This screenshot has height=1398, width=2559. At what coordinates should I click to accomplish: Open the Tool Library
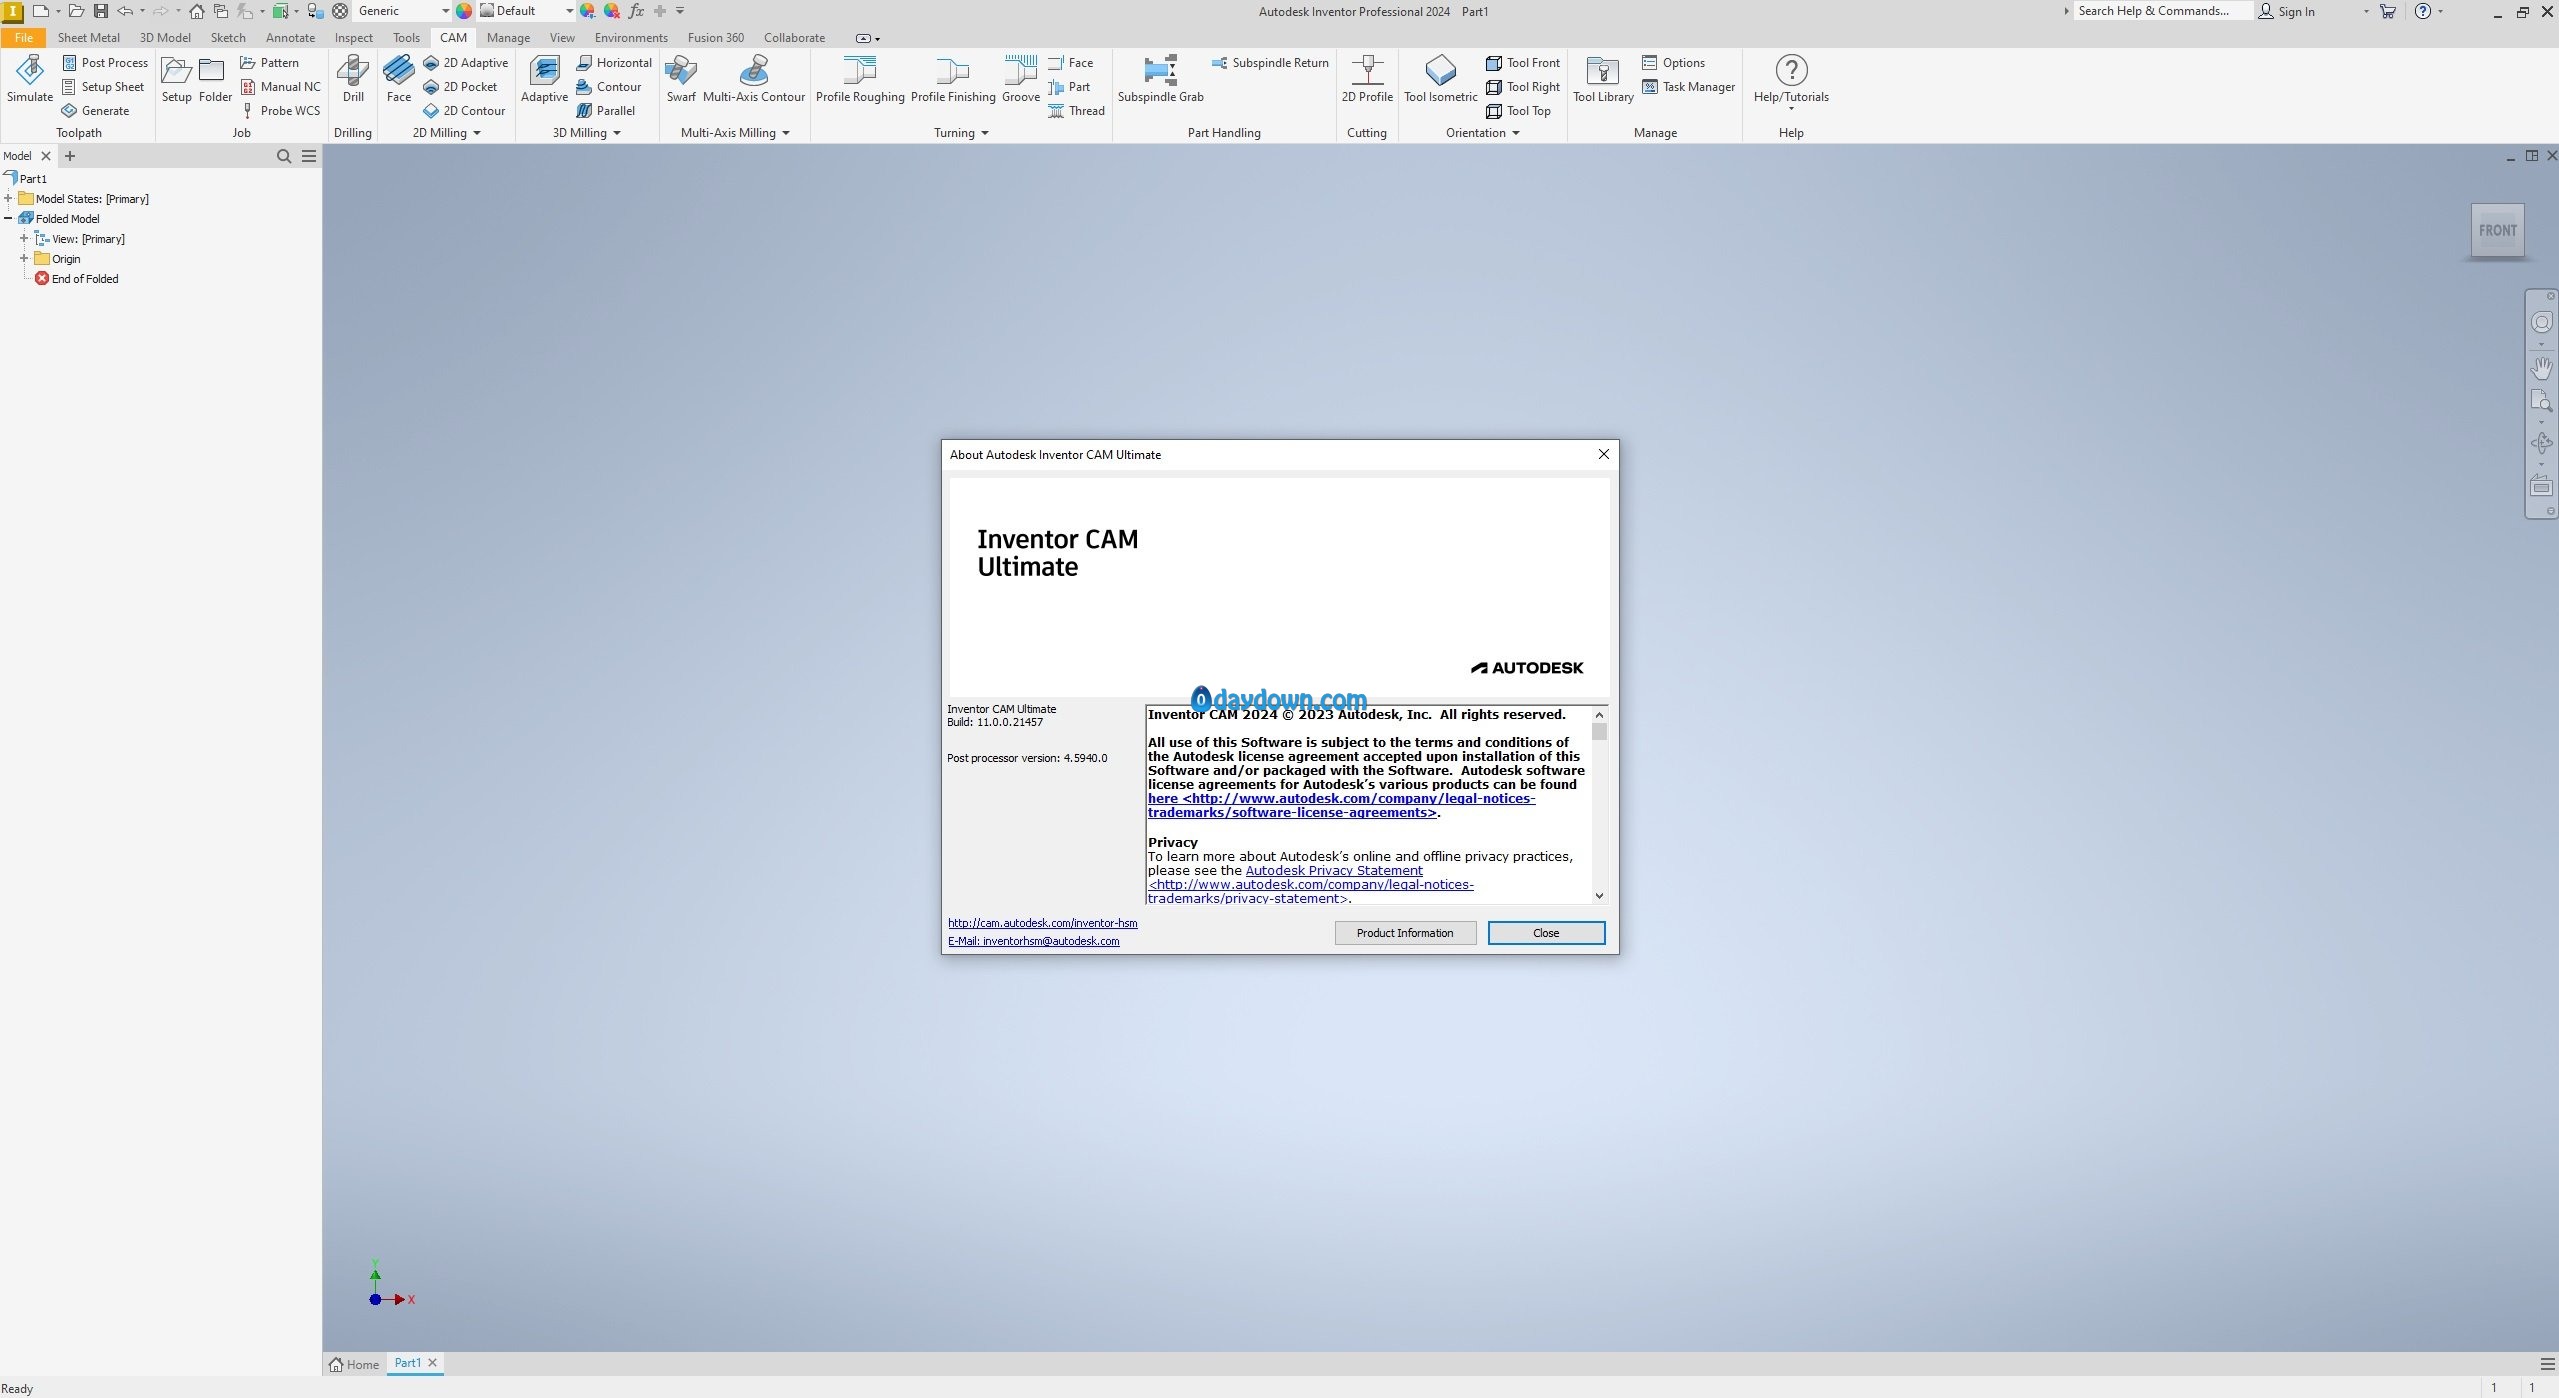1603,79
